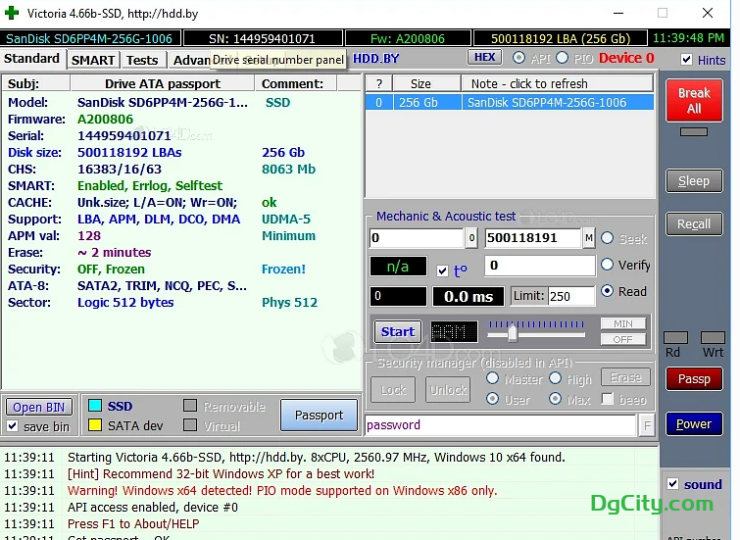740x540 pixels.
Task: Choose the PIO access mode radio
Action: (x=562, y=58)
